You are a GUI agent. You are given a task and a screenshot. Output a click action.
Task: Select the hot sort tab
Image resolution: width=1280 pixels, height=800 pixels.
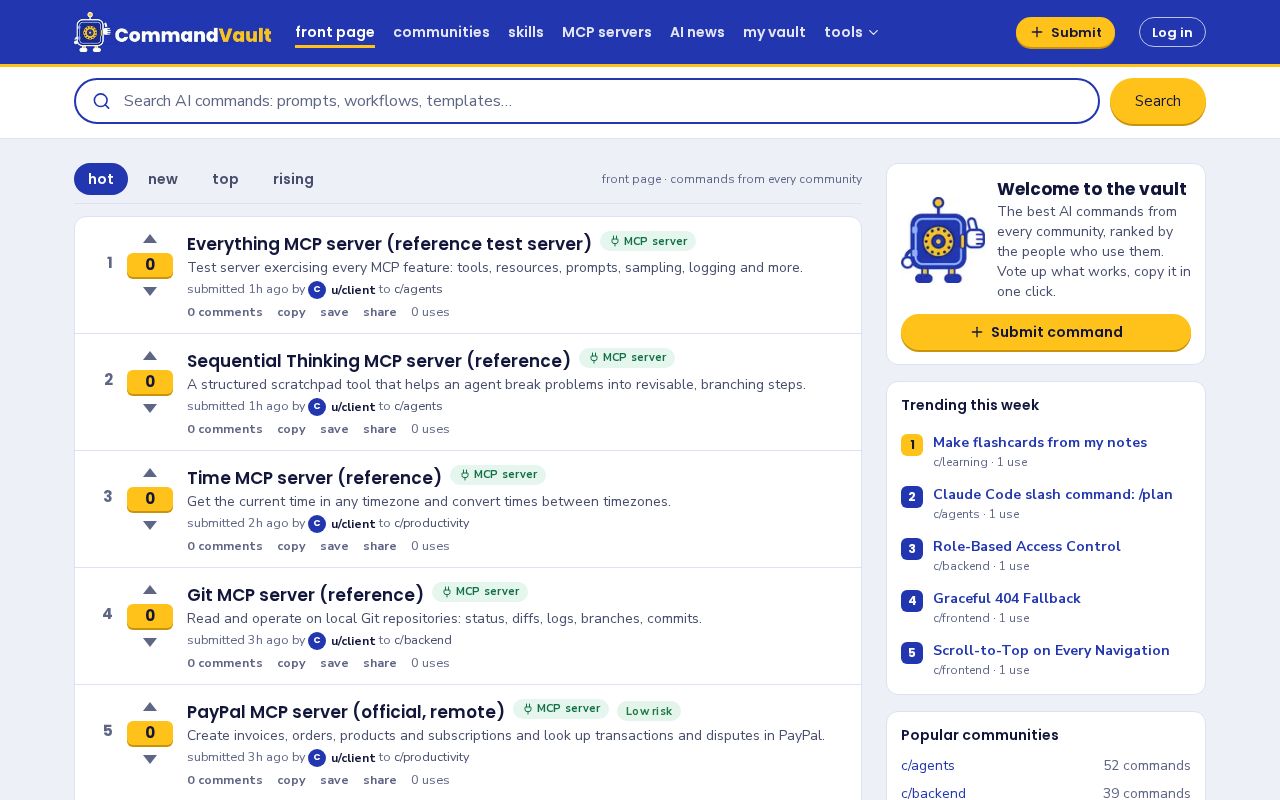tap(101, 179)
